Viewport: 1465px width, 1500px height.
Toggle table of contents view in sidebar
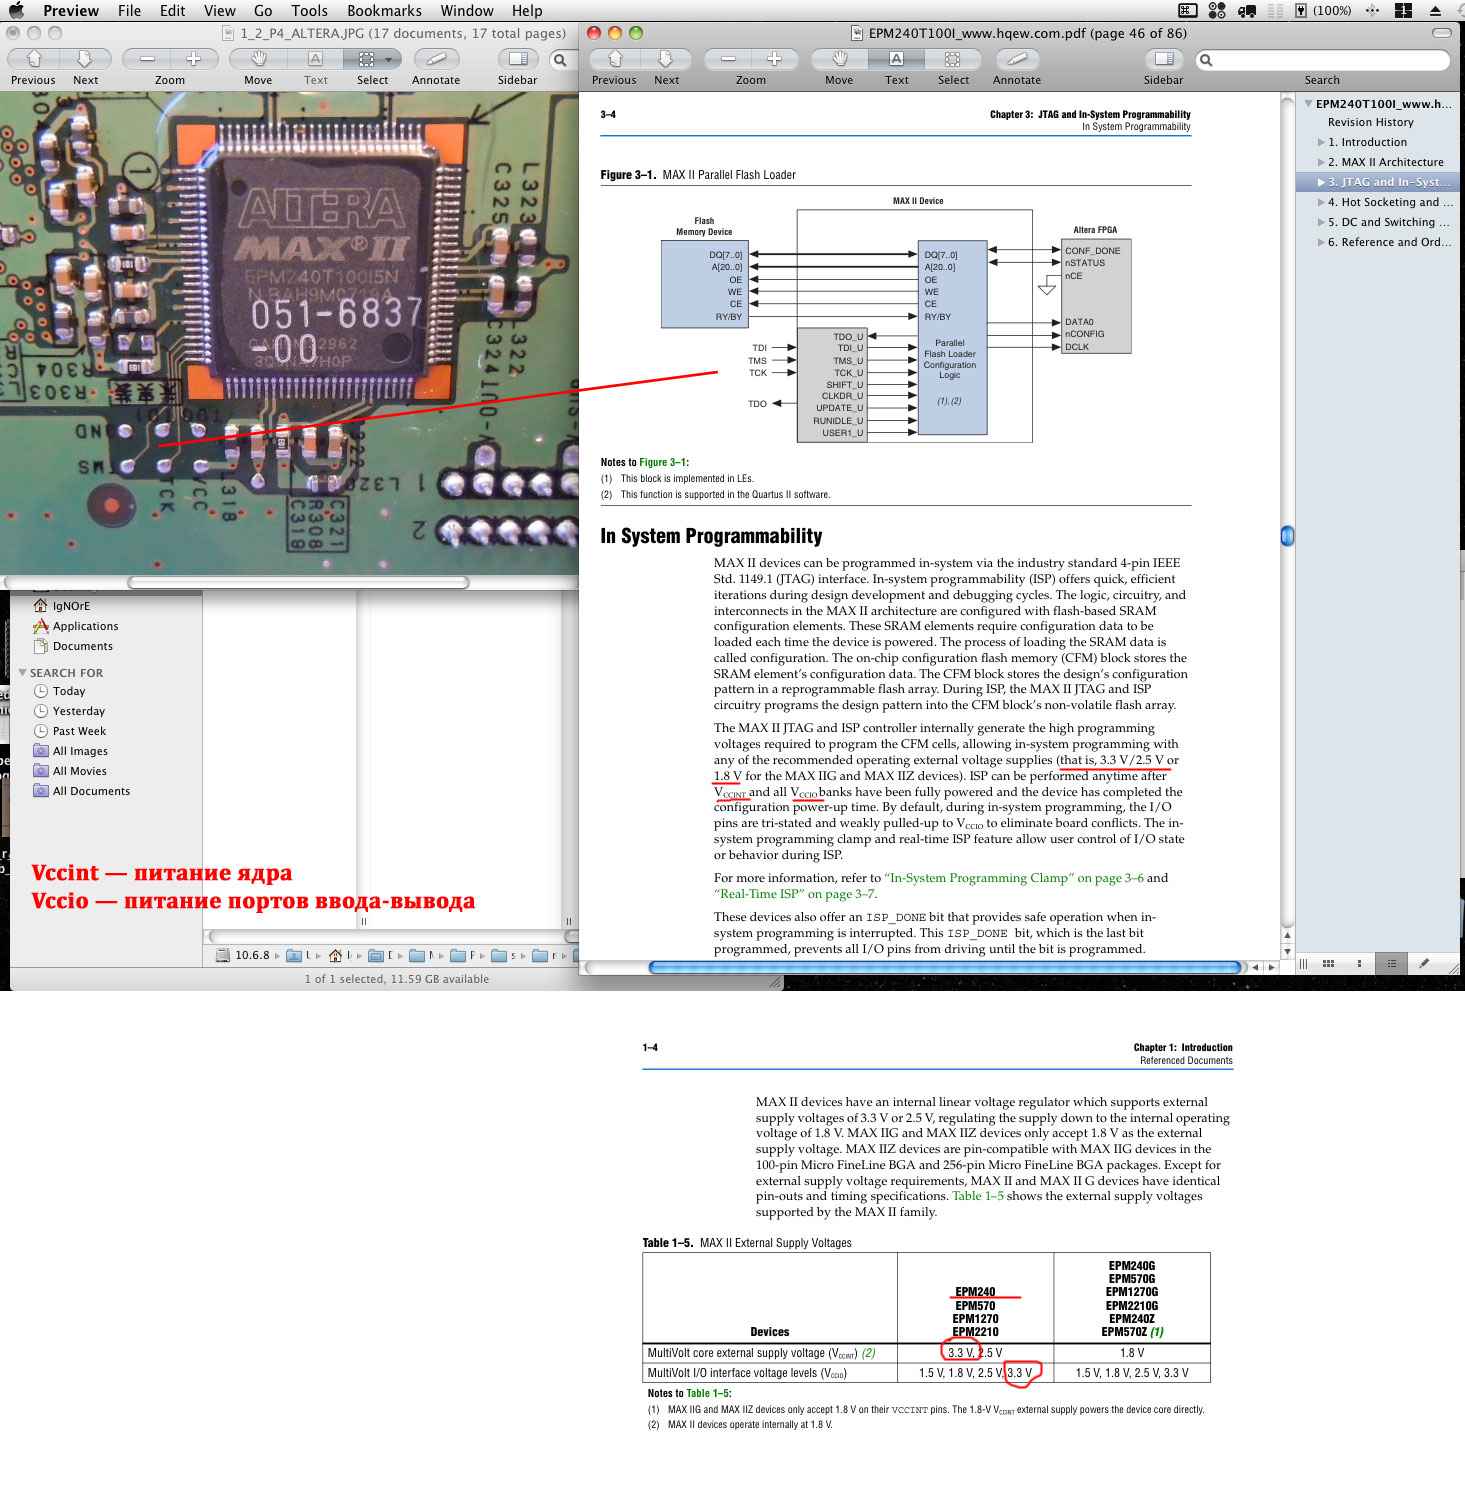[1391, 964]
